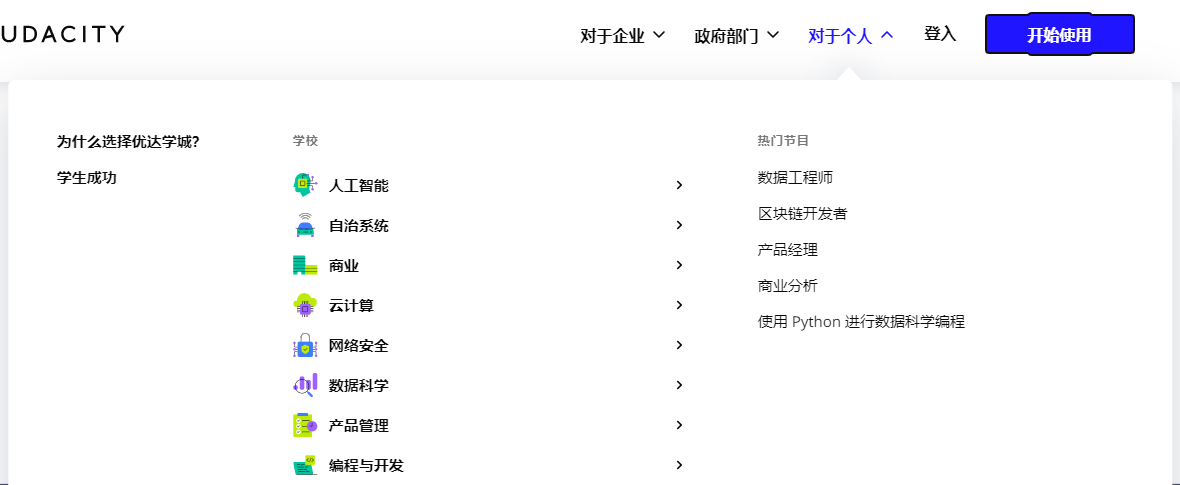Image resolution: width=1180 pixels, height=485 pixels.
Task: Select 自治系统 school label
Action: (x=359, y=225)
